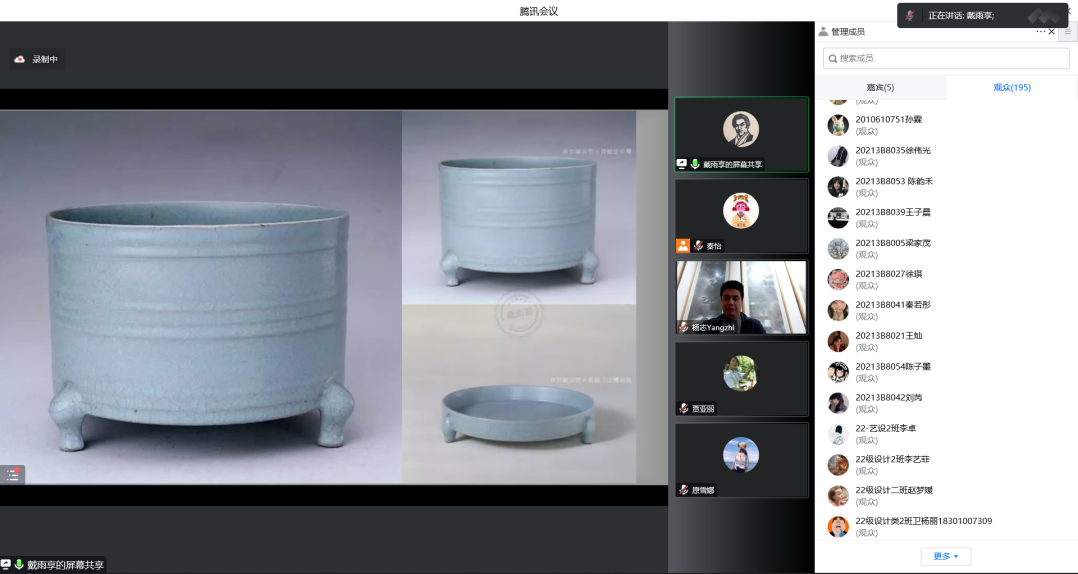Image resolution: width=1078 pixels, height=574 pixels.
Task: Click the search magnifier icon
Action: pos(832,59)
